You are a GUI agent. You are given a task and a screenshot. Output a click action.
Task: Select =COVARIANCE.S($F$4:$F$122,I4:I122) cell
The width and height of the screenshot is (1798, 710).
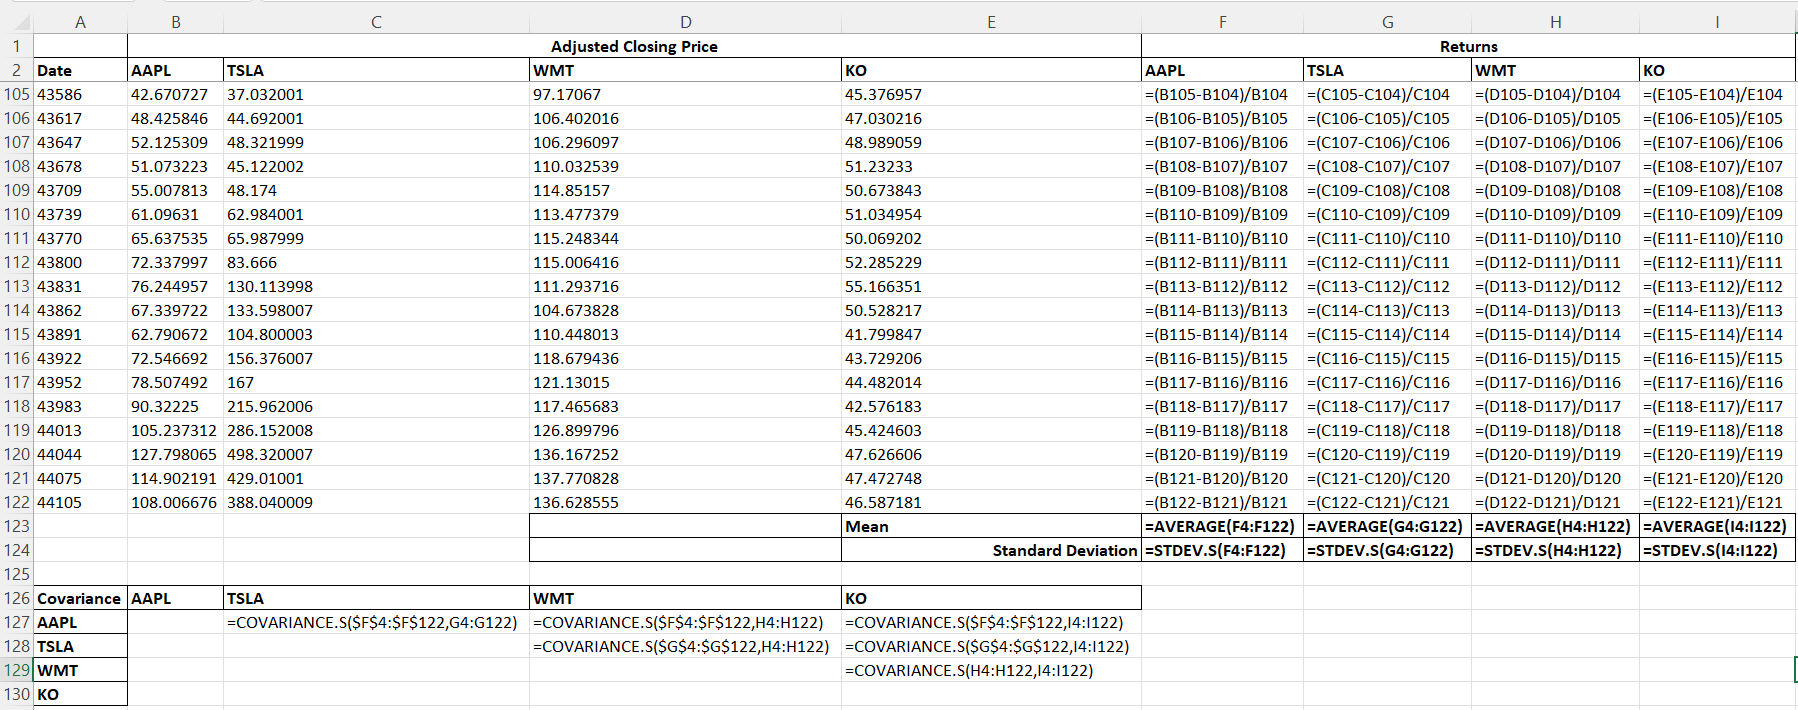[x=991, y=622]
